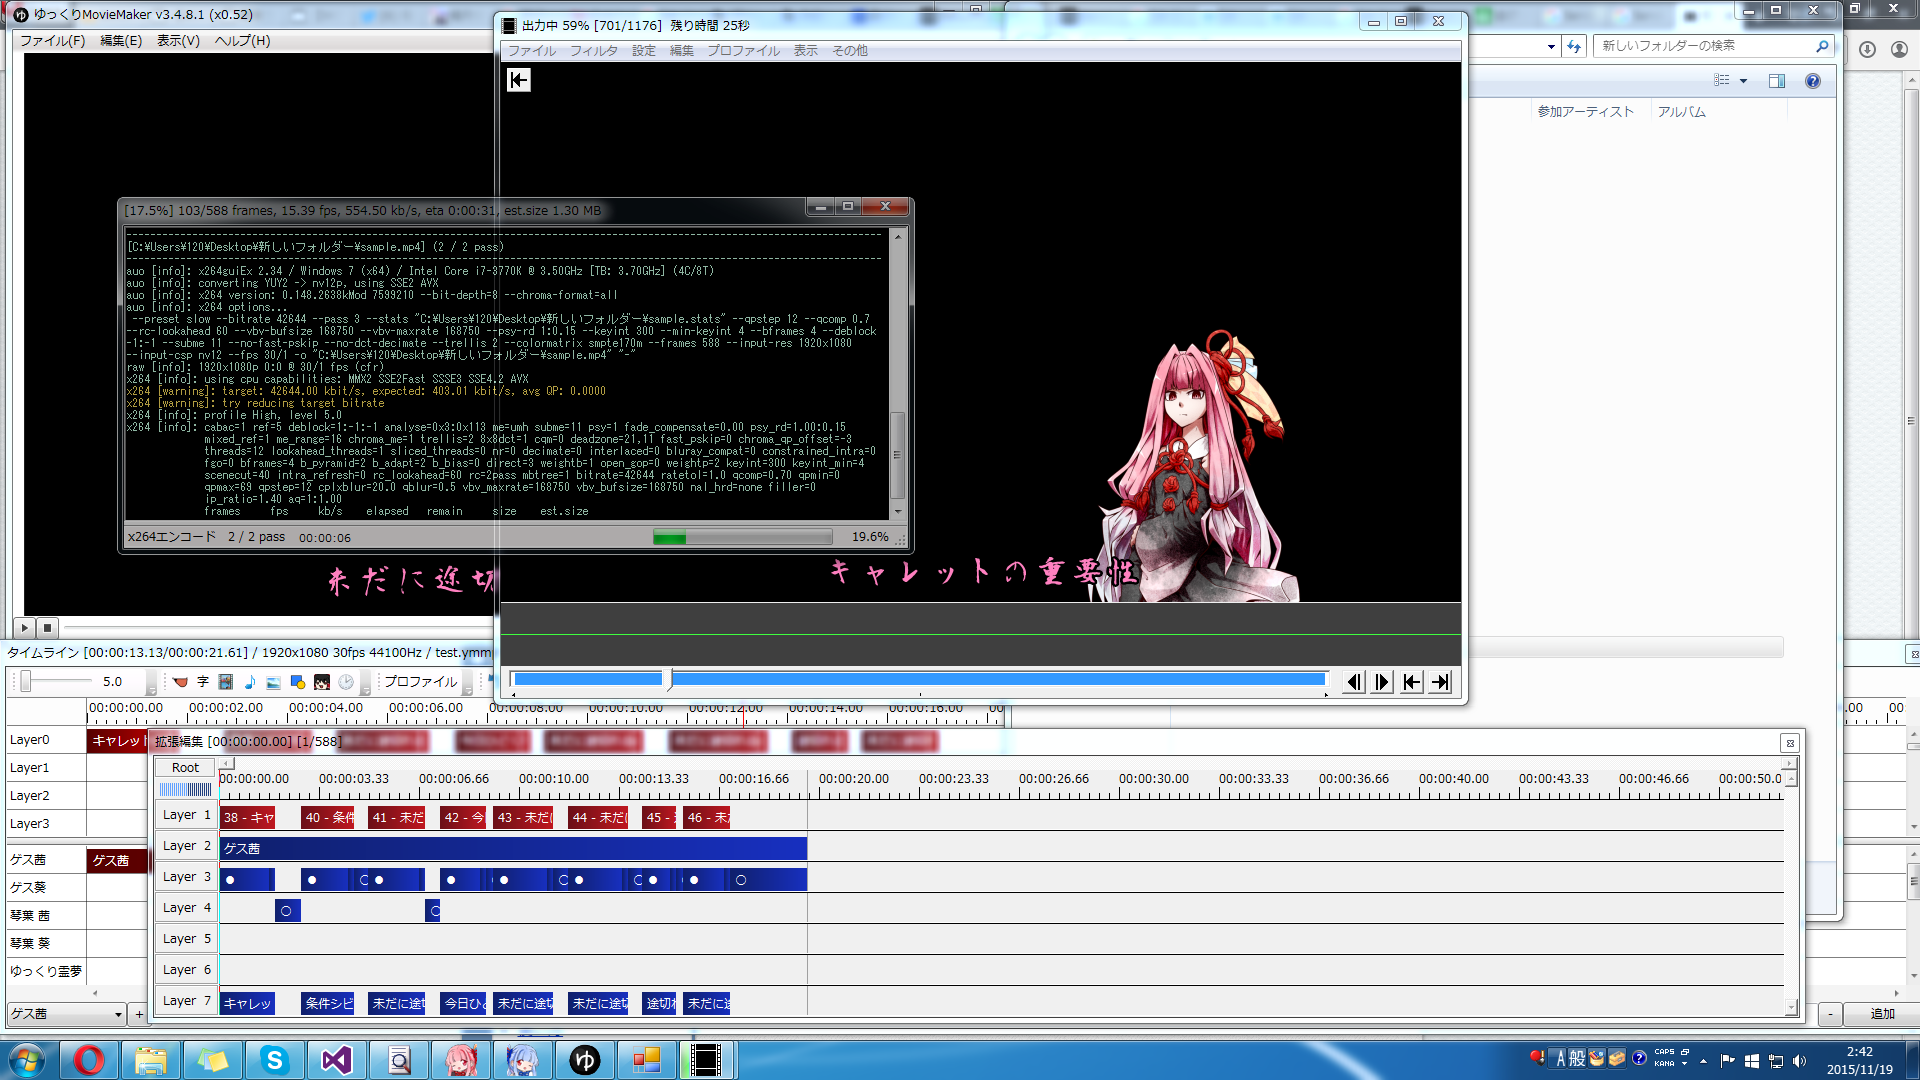Image resolution: width=1920 pixels, height=1080 pixels.
Task: Open the その他 menu in the output window
Action: 850,51
